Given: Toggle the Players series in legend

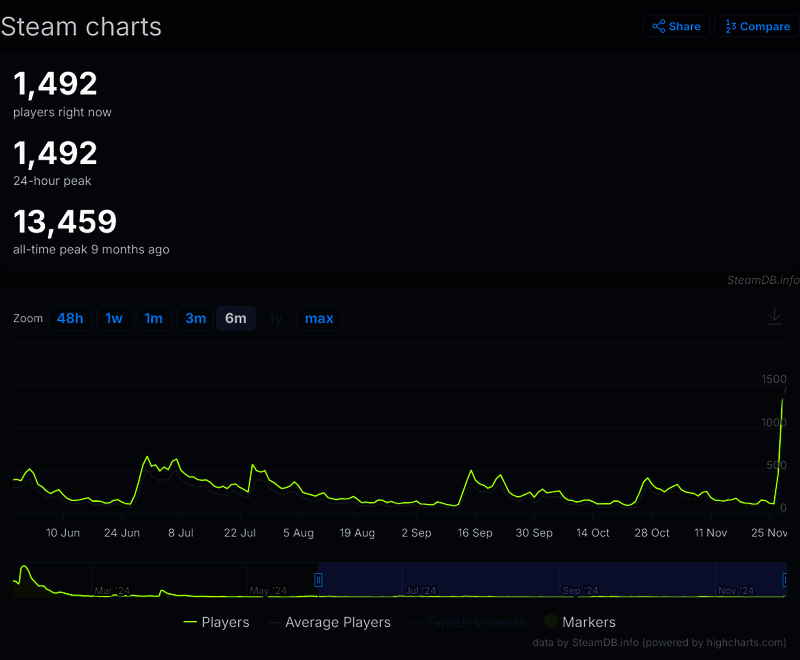Looking at the screenshot, I should pos(217,622).
